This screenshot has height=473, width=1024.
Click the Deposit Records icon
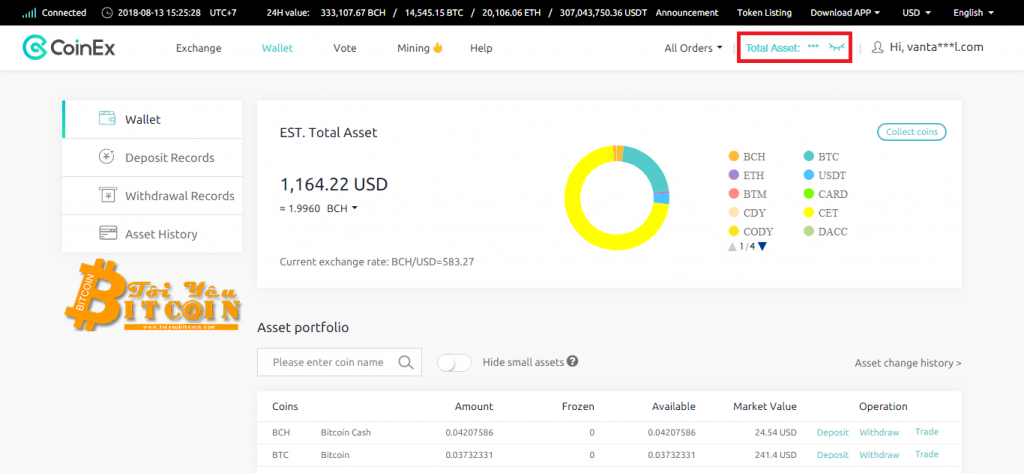coord(106,157)
